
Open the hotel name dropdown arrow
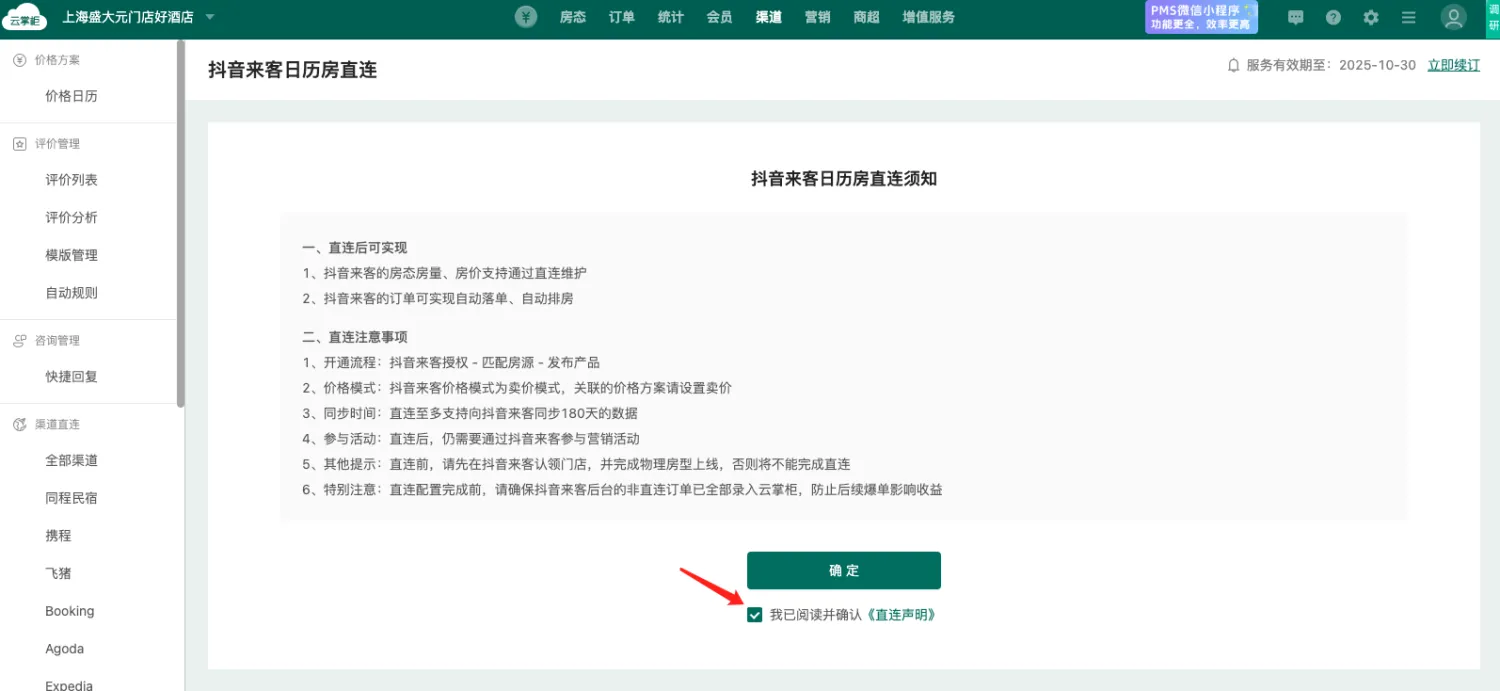point(209,17)
